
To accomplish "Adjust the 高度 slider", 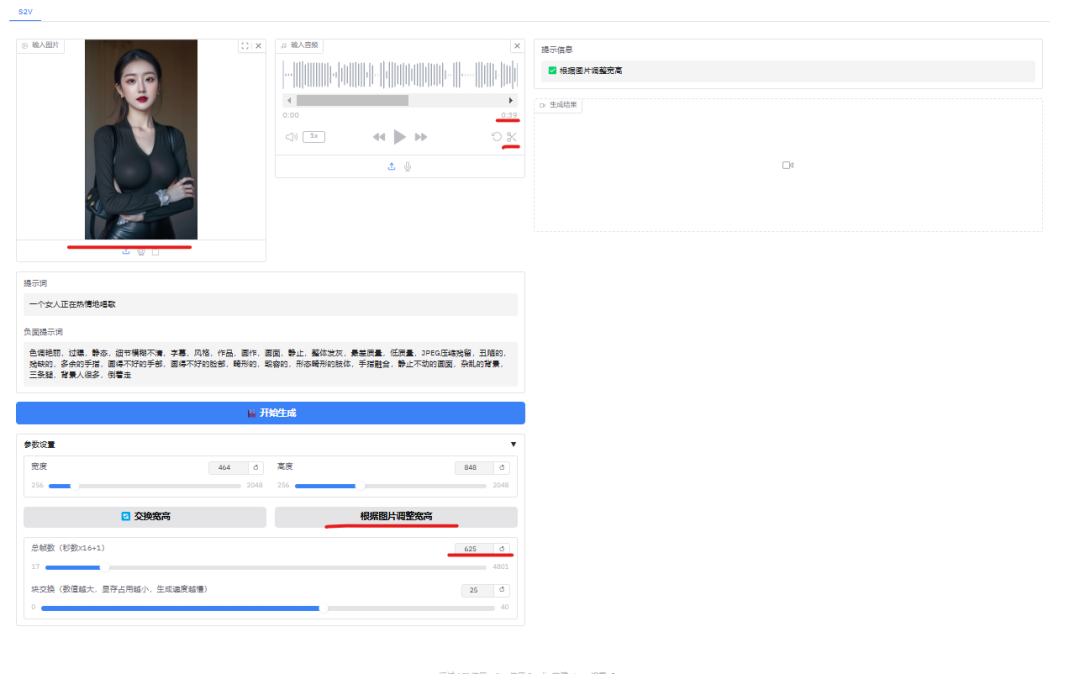I will [391, 486].
